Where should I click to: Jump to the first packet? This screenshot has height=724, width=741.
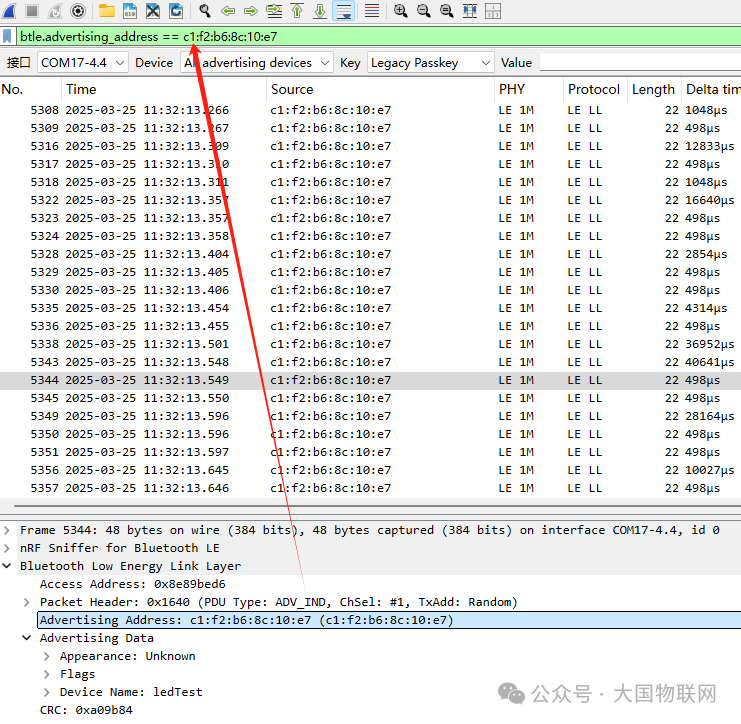tap(297, 10)
